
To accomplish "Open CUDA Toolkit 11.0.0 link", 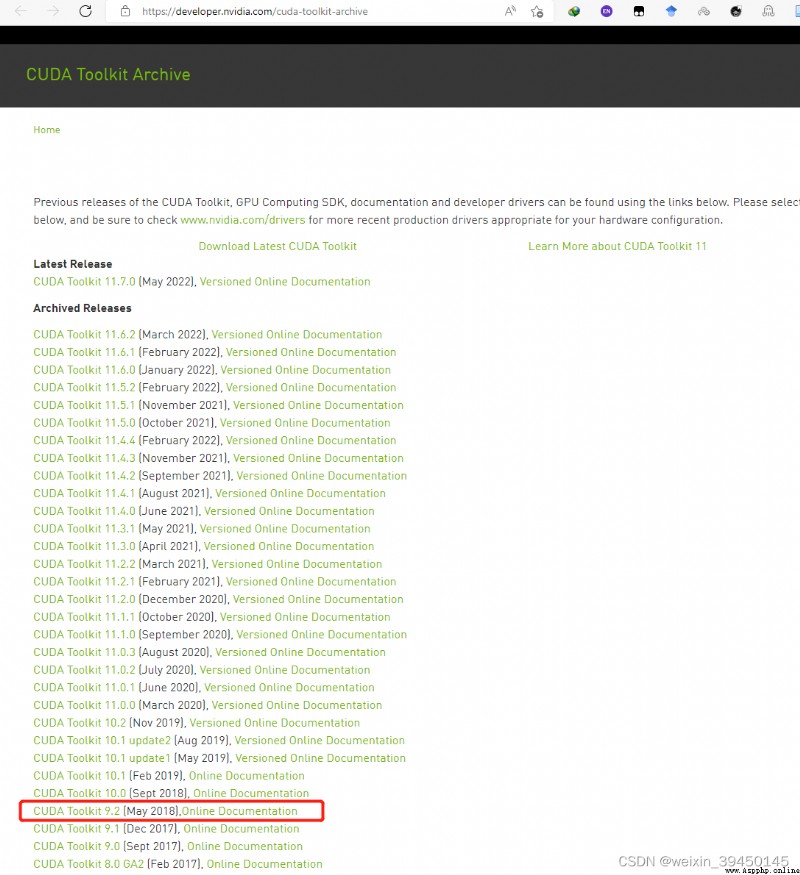I will click(x=84, y=705).
